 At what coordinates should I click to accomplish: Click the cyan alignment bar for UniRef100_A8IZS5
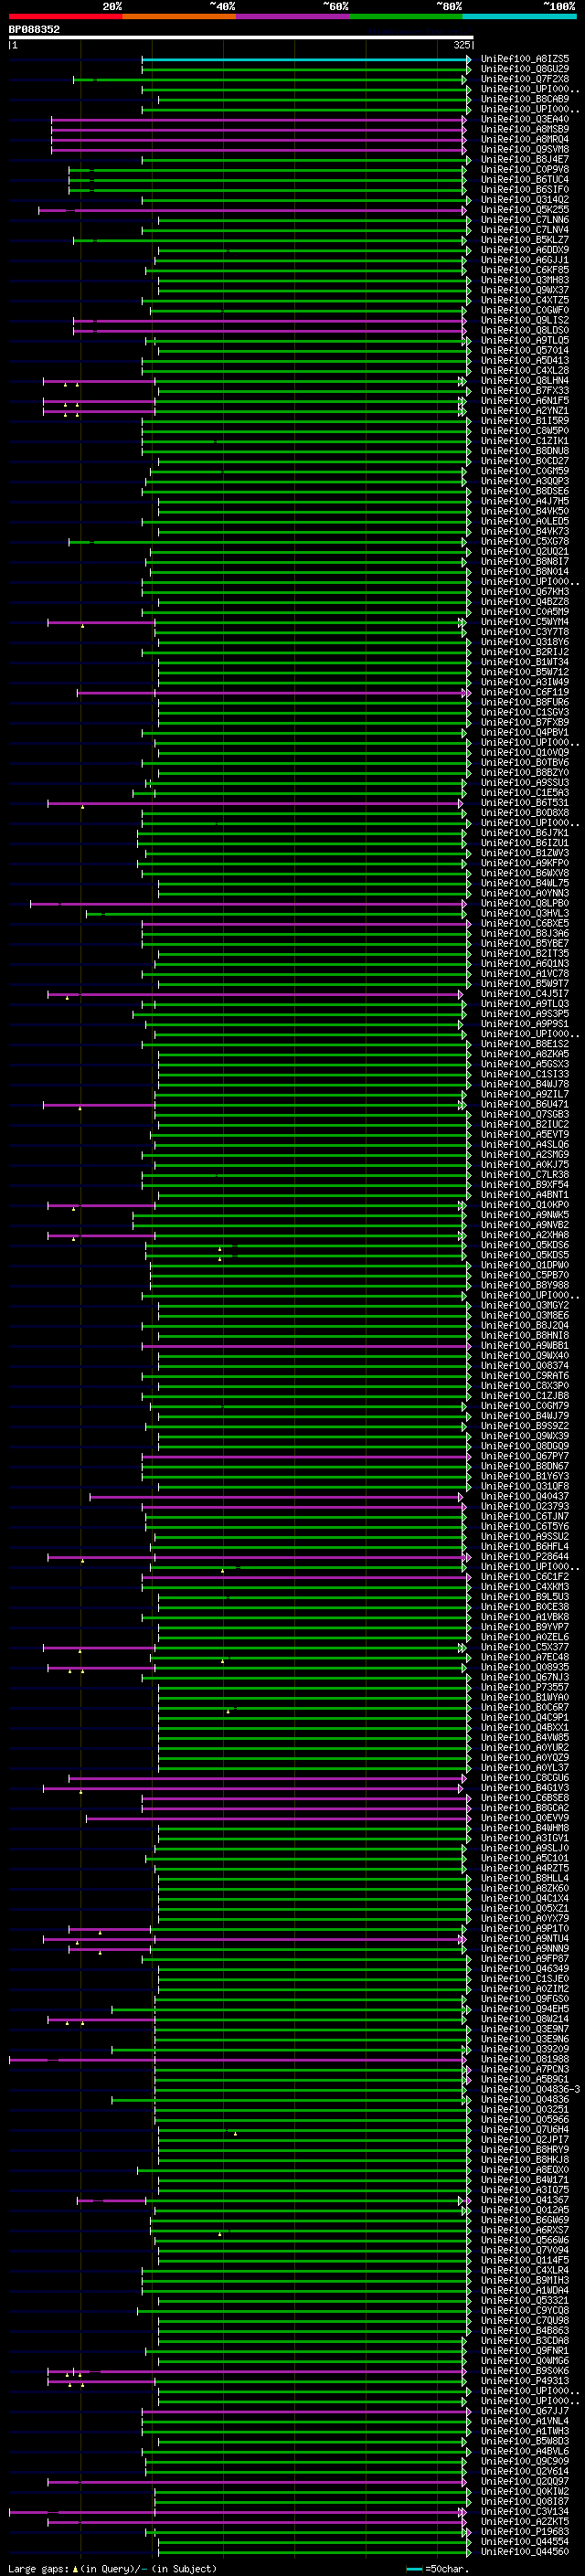tap(305, 59)
